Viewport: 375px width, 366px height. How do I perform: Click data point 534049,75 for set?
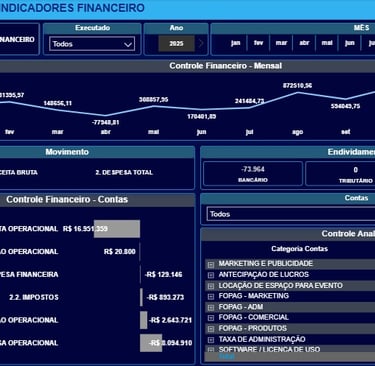(x=345, y=99)
